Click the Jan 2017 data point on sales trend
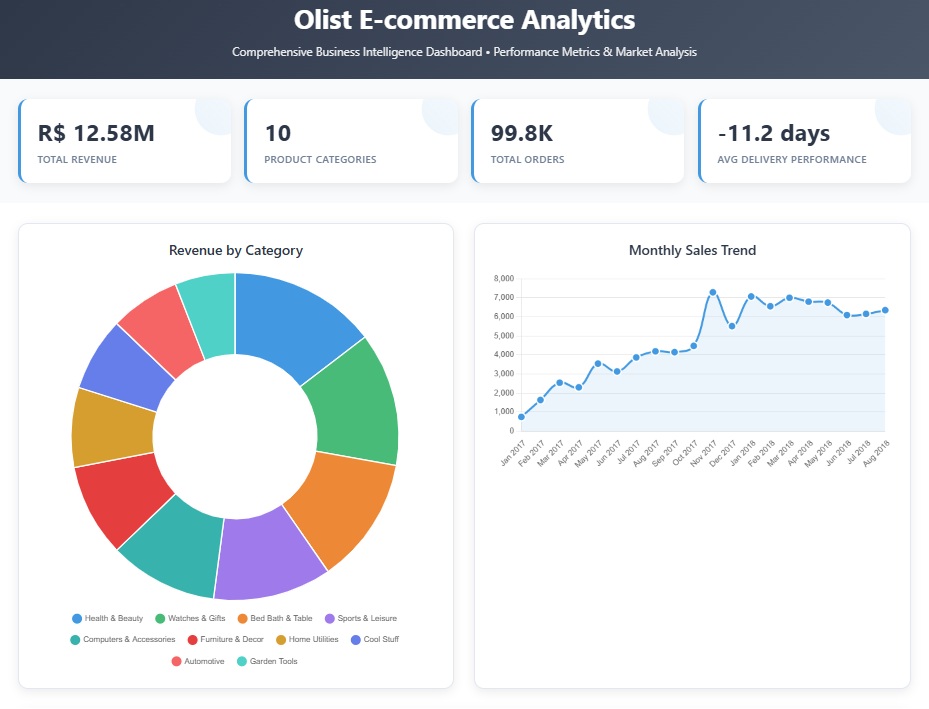 pos(521,417)
